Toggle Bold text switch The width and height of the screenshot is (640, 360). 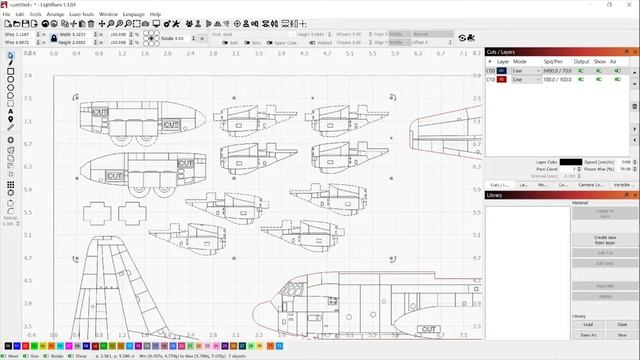[x=225, y=42]
